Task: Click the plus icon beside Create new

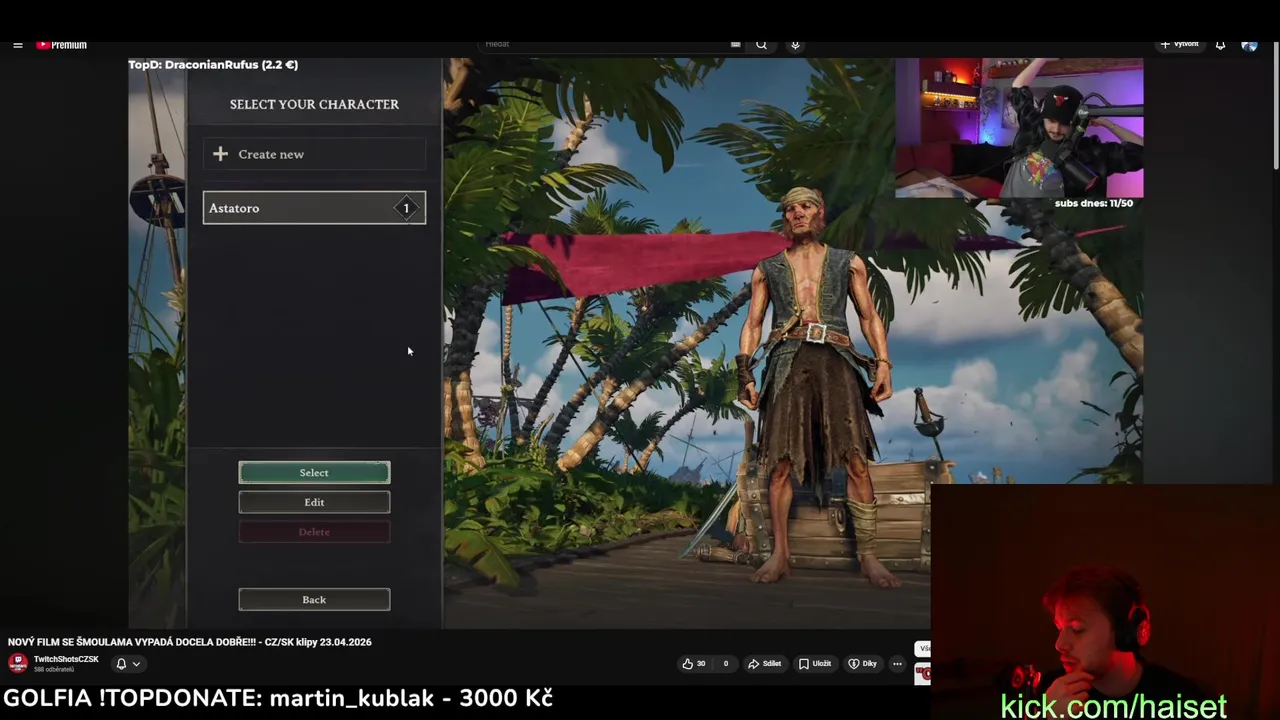Action: click(x=220, y=154)
